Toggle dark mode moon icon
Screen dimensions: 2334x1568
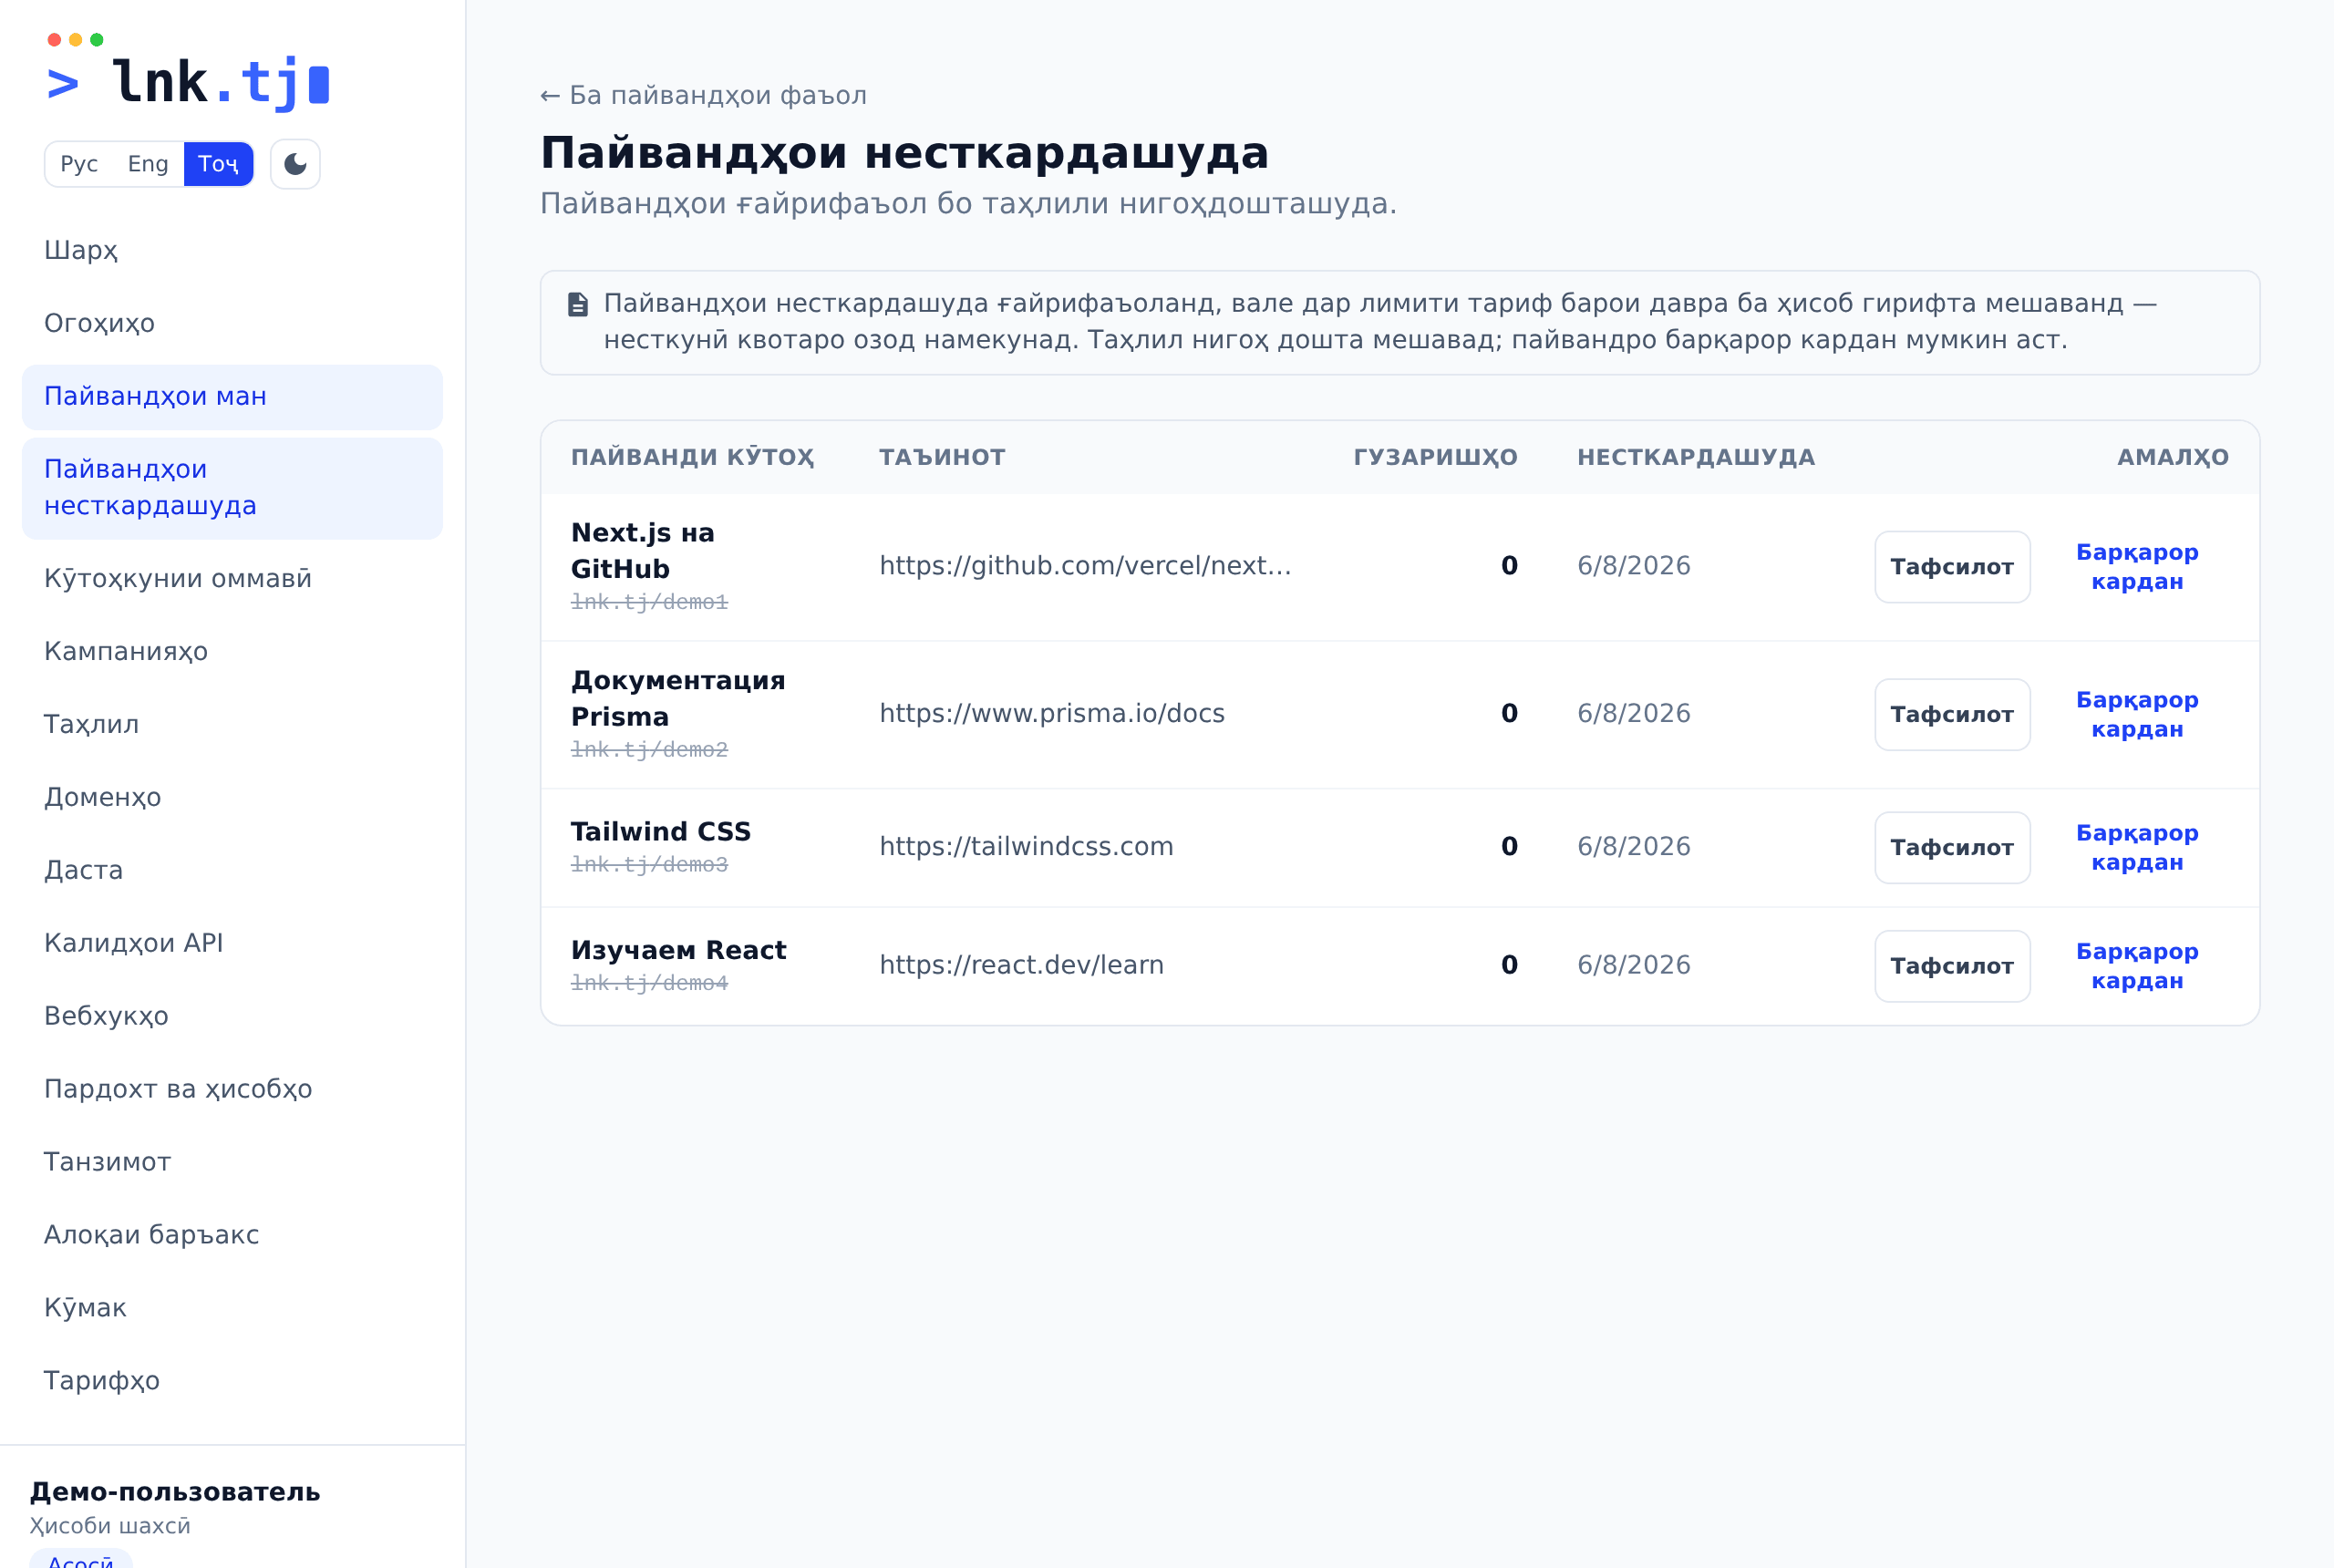tap(295, 164)
